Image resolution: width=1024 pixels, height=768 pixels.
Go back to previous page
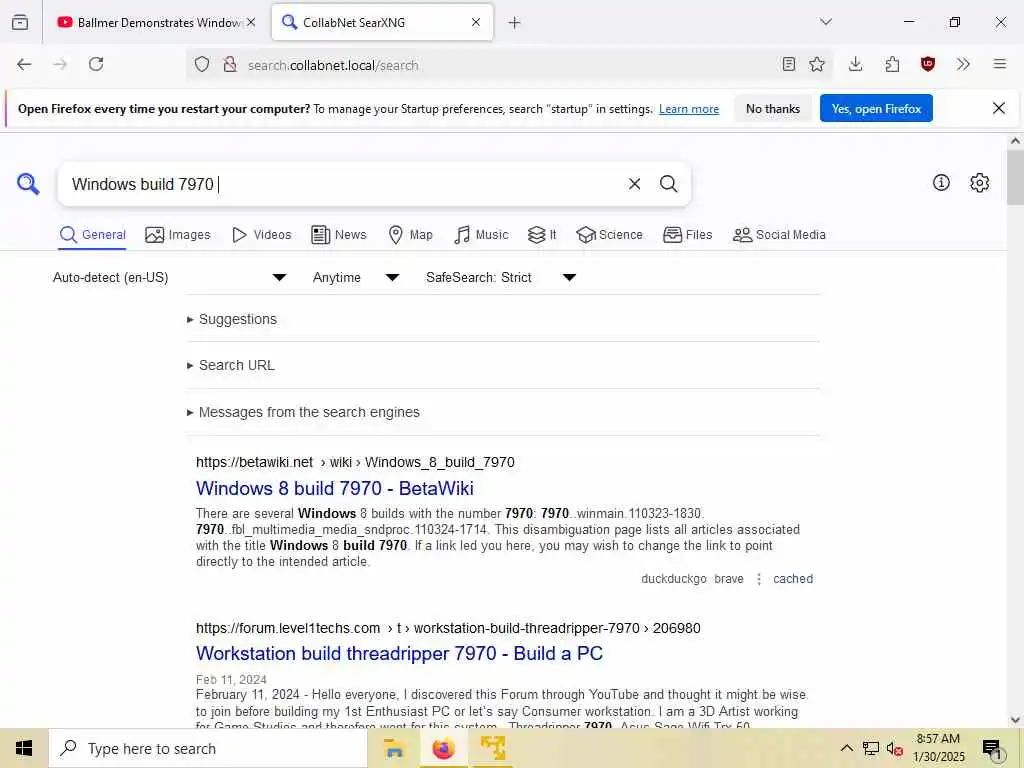[24, 64]
